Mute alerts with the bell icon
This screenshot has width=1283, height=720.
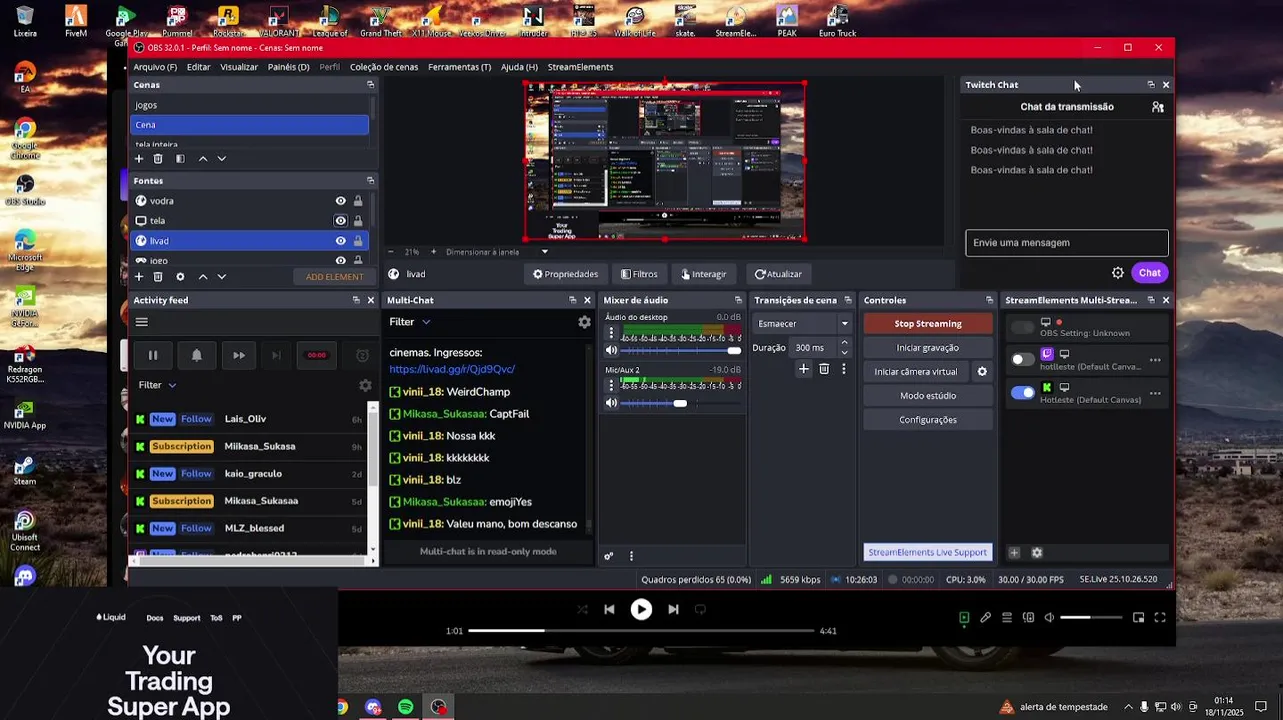(x=196, y=355)
